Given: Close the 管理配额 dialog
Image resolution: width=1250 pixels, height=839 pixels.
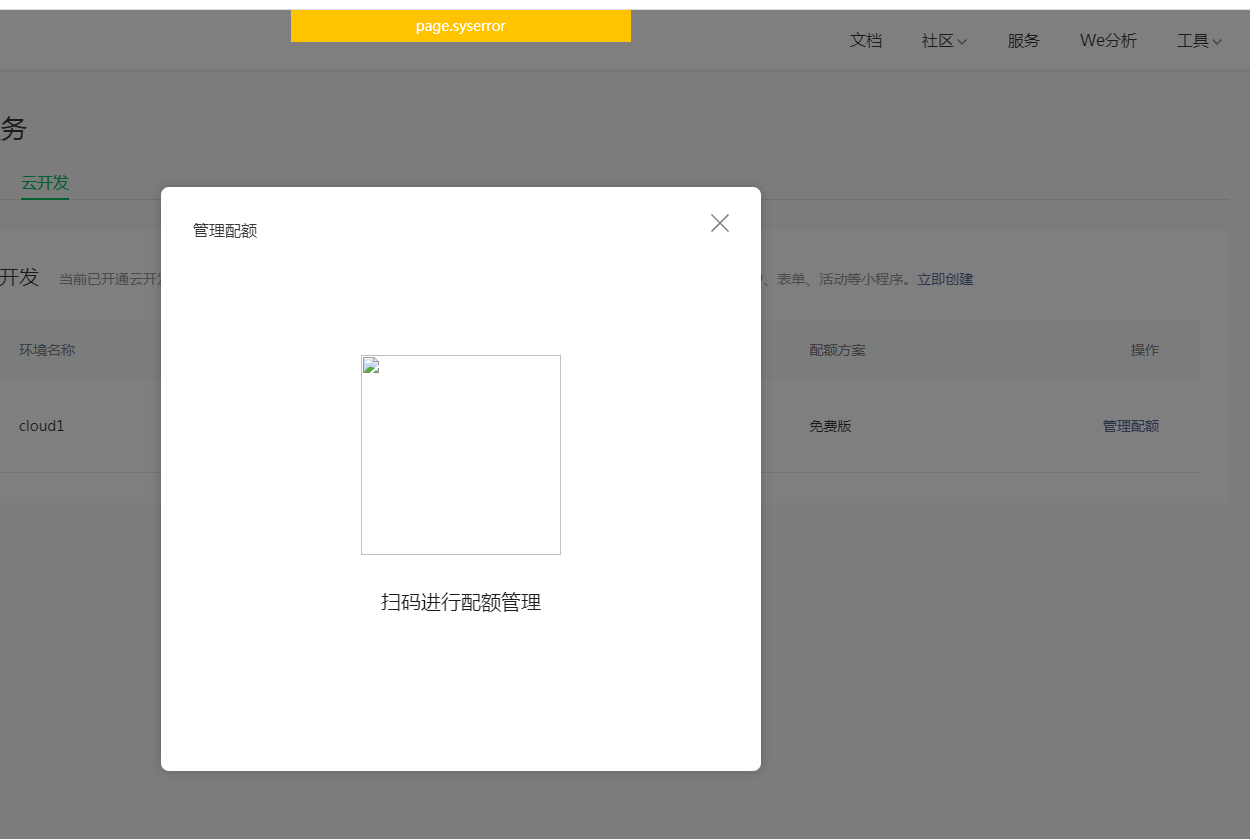Looking at the screenshot, I should pos(720,223).
